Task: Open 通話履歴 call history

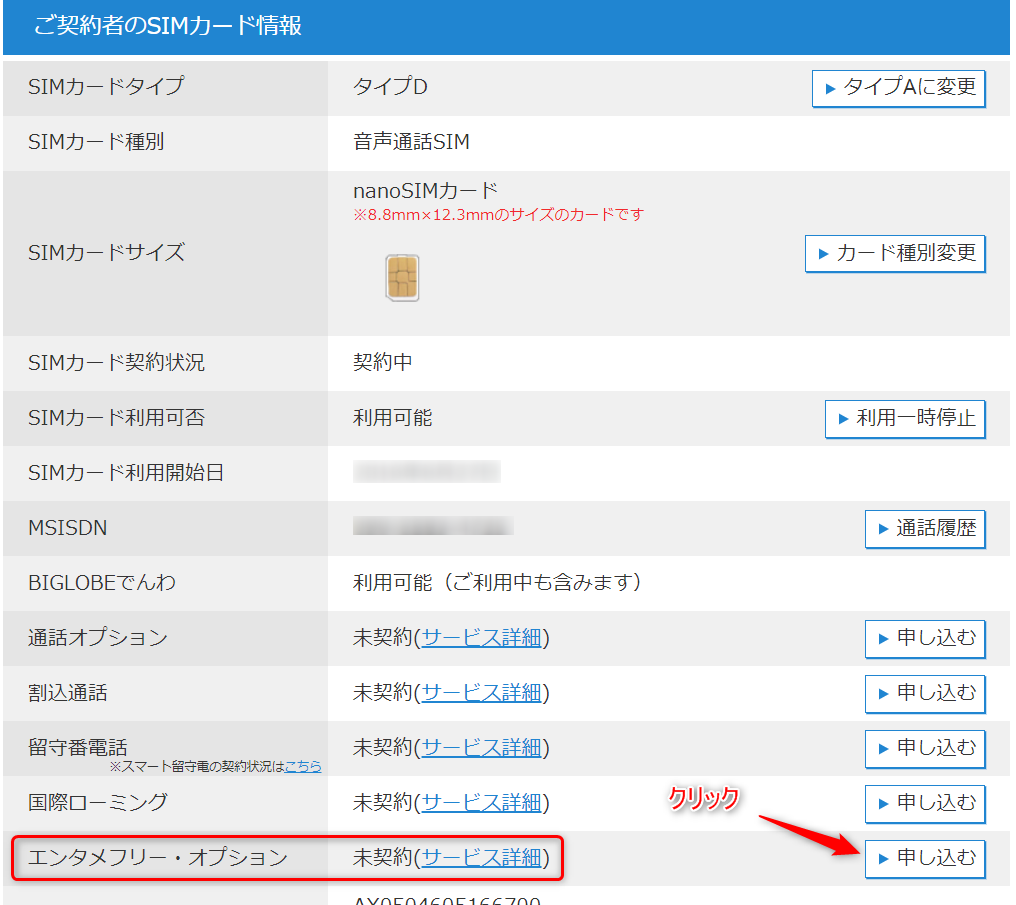Action: [x=924, y=528]
